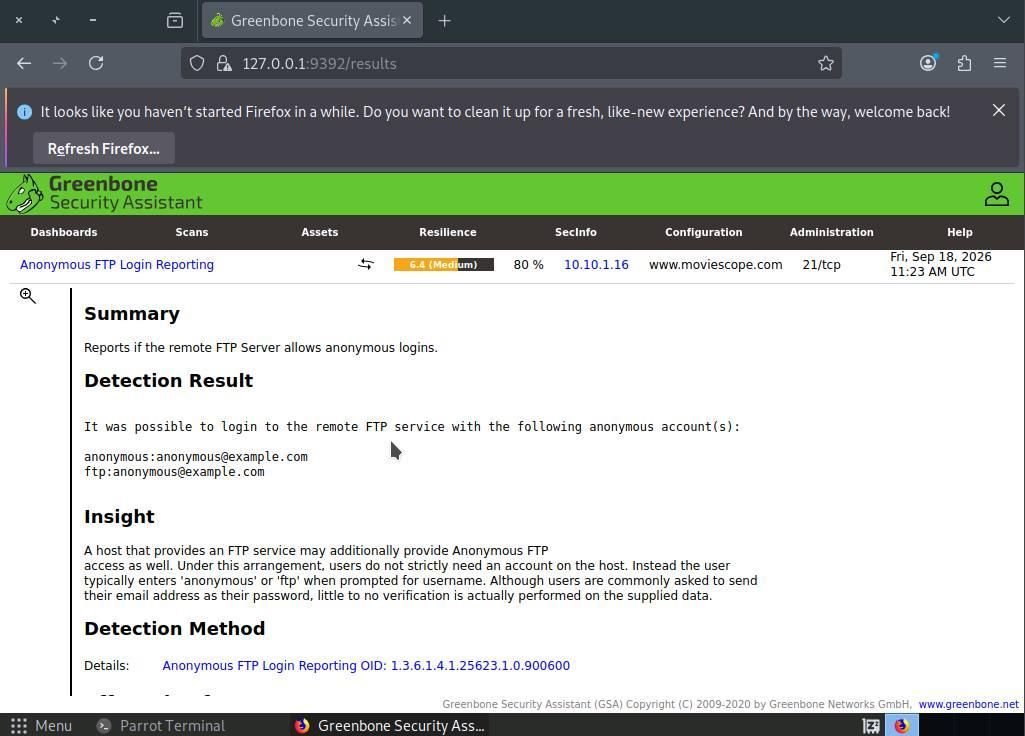The height and width of the screenshot is (736, 1025).
Task: Open the SecInfo menu
Action: coord(575,232)
